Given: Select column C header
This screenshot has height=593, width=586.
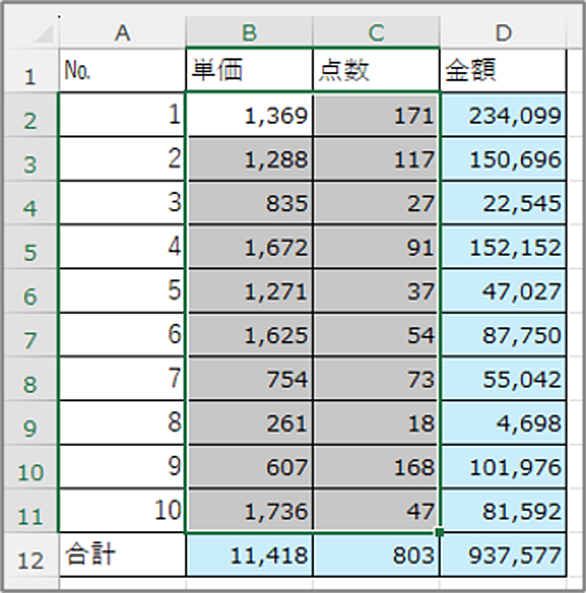Looking at the screenshot, I should (x=376, y=33).
